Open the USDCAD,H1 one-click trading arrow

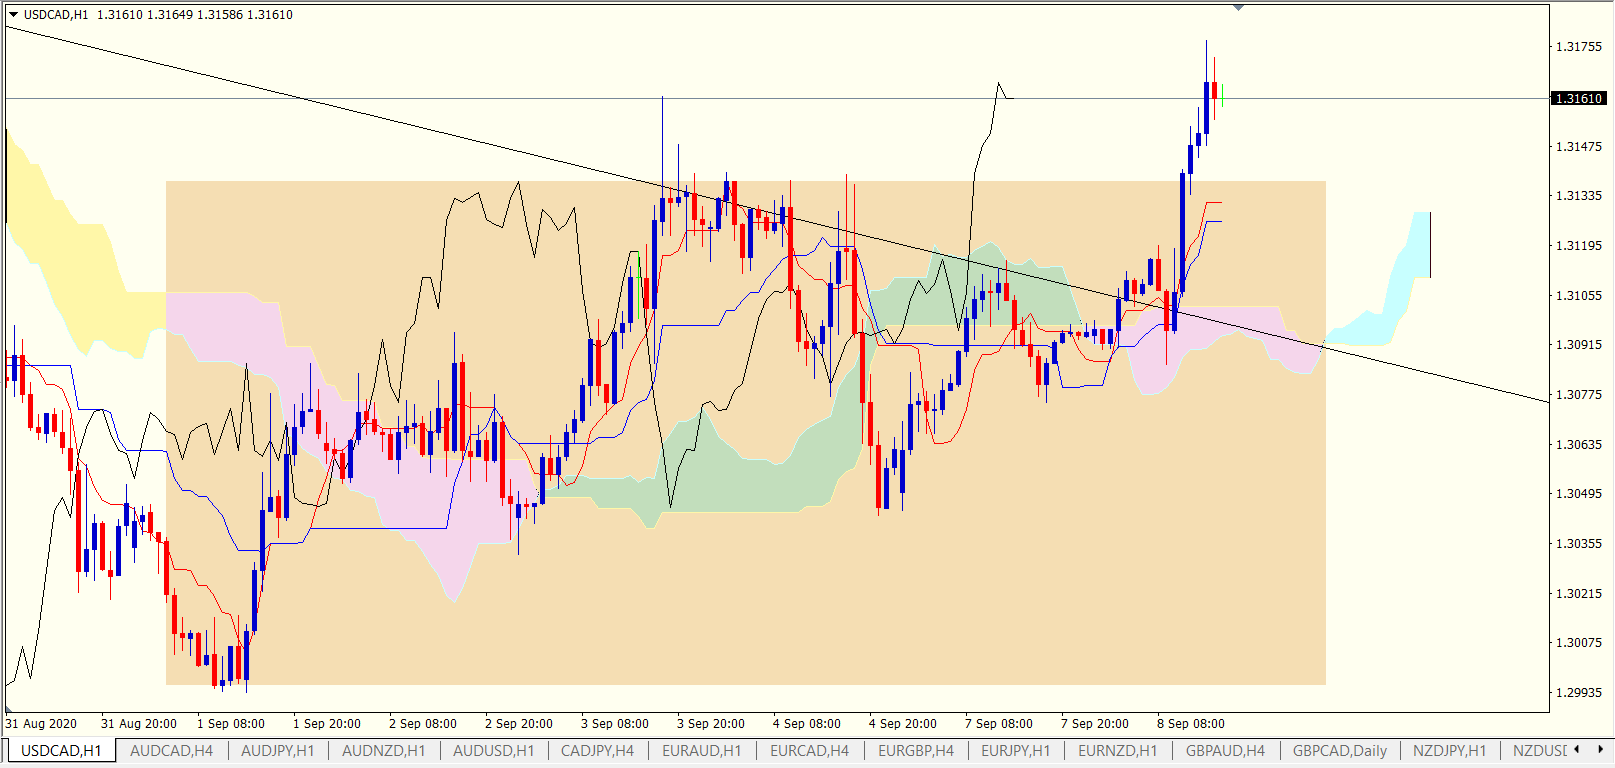[x=13, y=15]
